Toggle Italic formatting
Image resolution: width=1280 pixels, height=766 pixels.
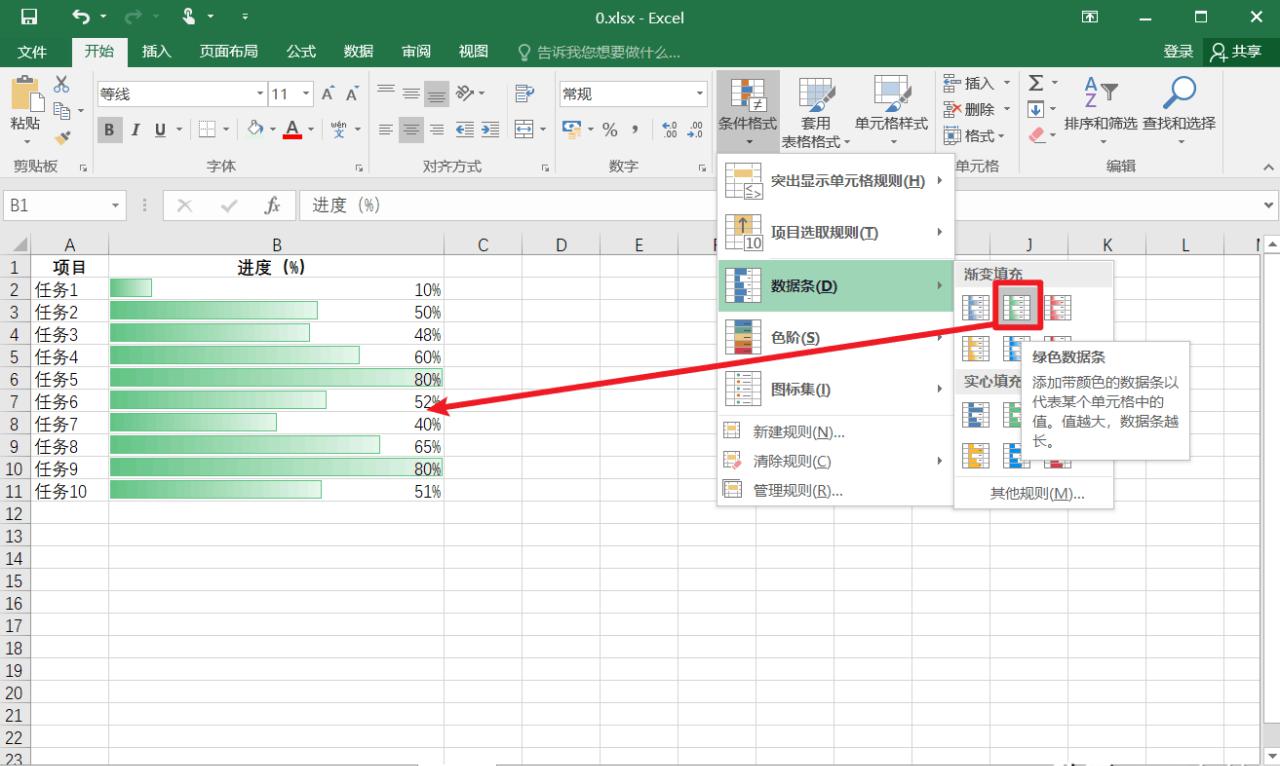coord(134,129)
